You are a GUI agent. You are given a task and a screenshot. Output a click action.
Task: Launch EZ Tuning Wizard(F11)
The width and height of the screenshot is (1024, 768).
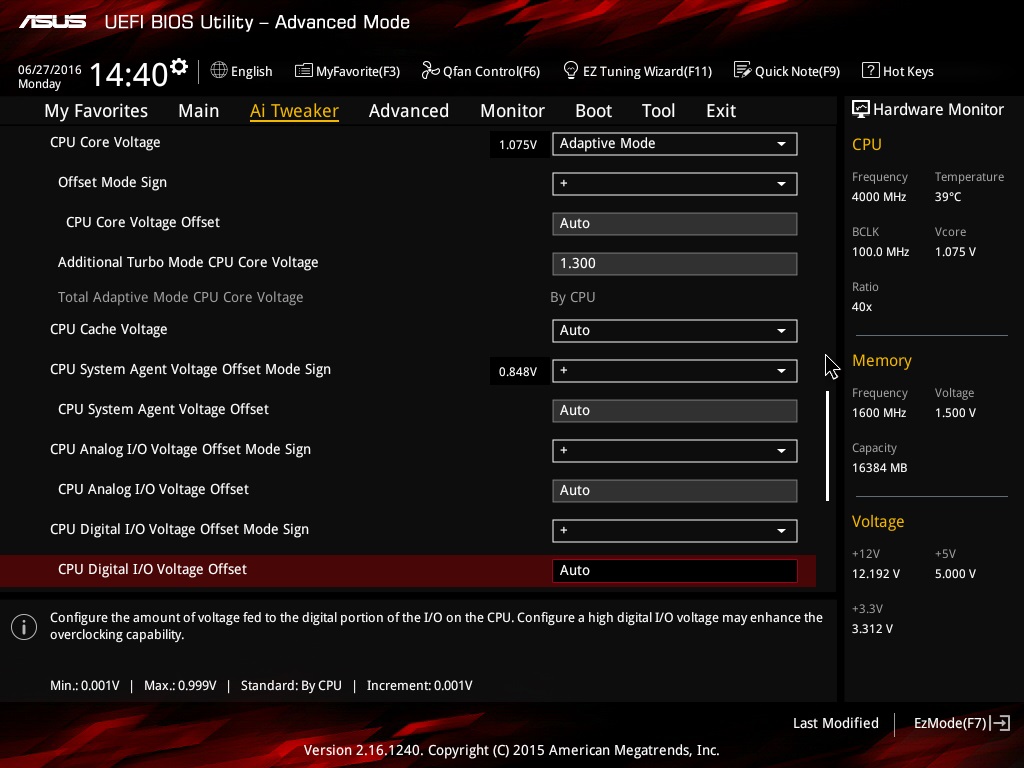pos(637,71)
